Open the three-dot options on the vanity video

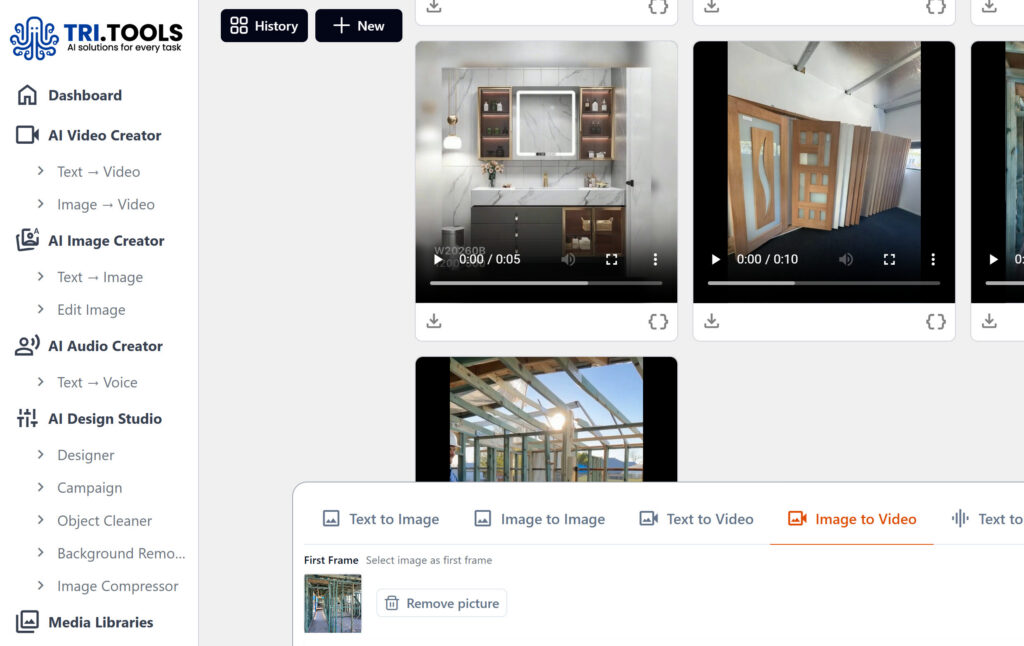click(x=655, y=259)
